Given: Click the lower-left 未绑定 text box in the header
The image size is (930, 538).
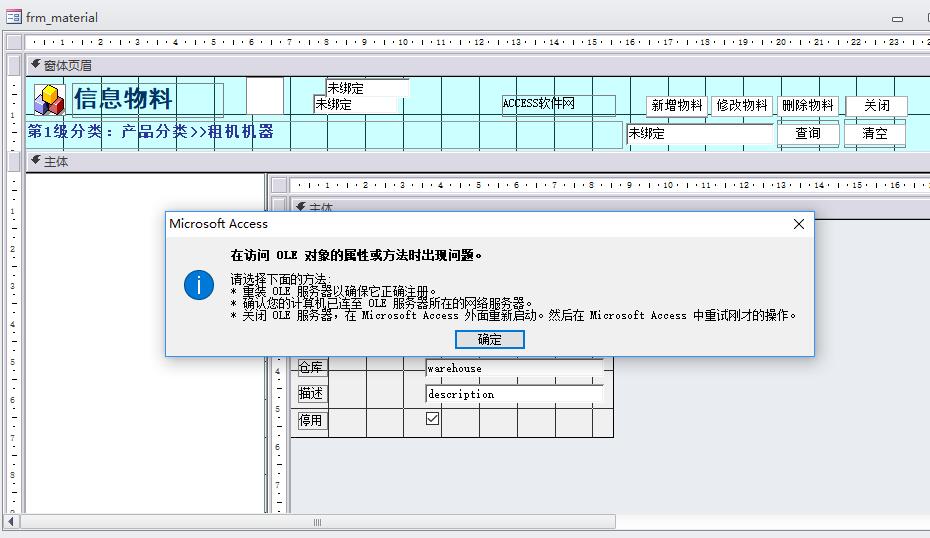Looking at the screenshot, I should point(355,105).
